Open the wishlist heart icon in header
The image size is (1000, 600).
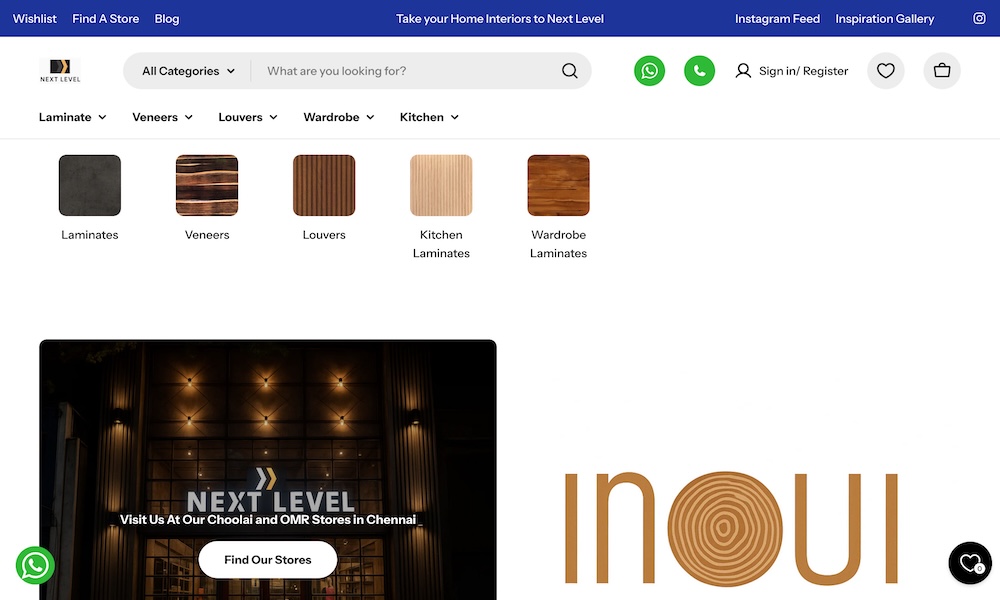click(885, 71)
